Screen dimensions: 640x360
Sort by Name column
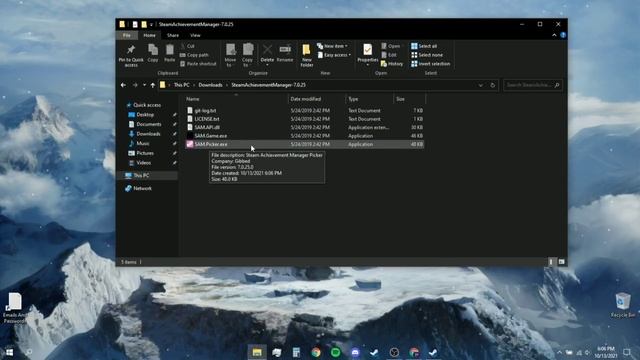pyautogui.click(x=236, y=99)
